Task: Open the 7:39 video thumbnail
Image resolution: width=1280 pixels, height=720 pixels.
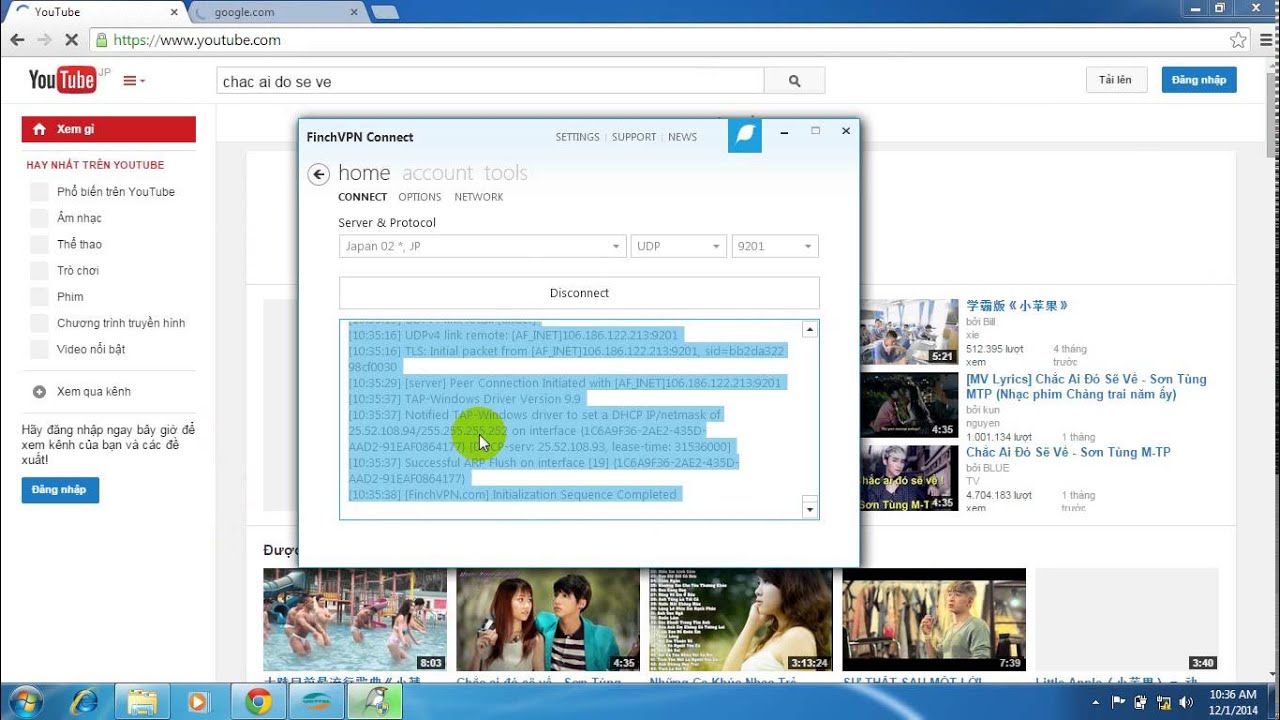Action: [934, 620]
